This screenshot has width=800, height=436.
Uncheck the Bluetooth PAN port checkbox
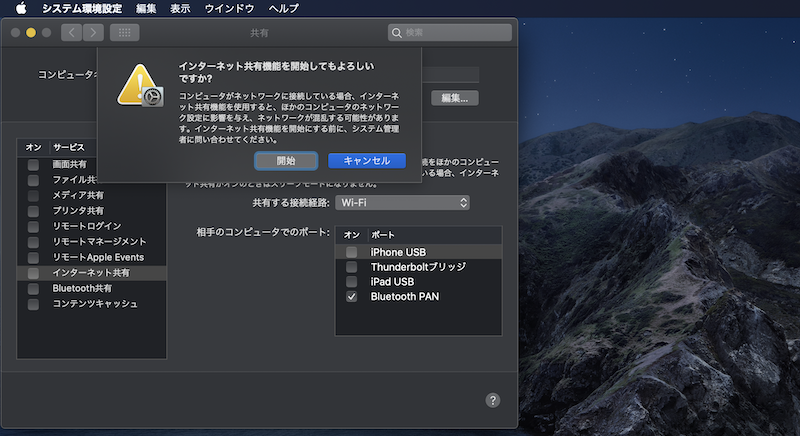pos(351,297)
